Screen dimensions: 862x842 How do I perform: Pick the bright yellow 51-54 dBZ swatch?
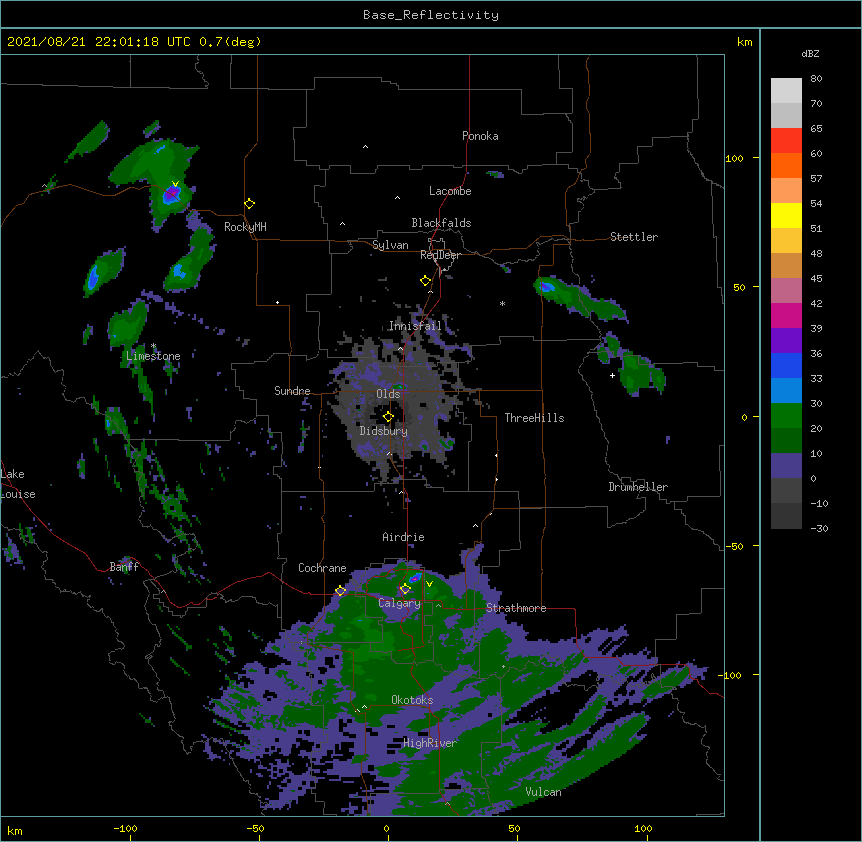pos(786,215)
